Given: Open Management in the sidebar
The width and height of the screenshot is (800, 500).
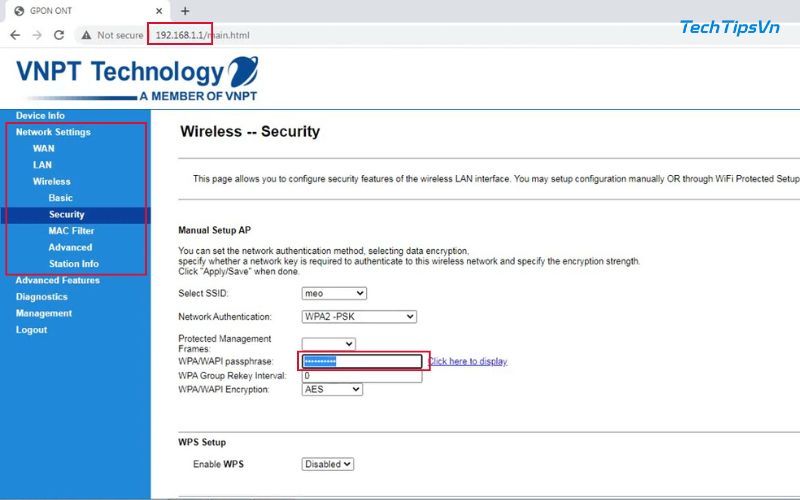Looking at the screenshot, I should [44, 313].
